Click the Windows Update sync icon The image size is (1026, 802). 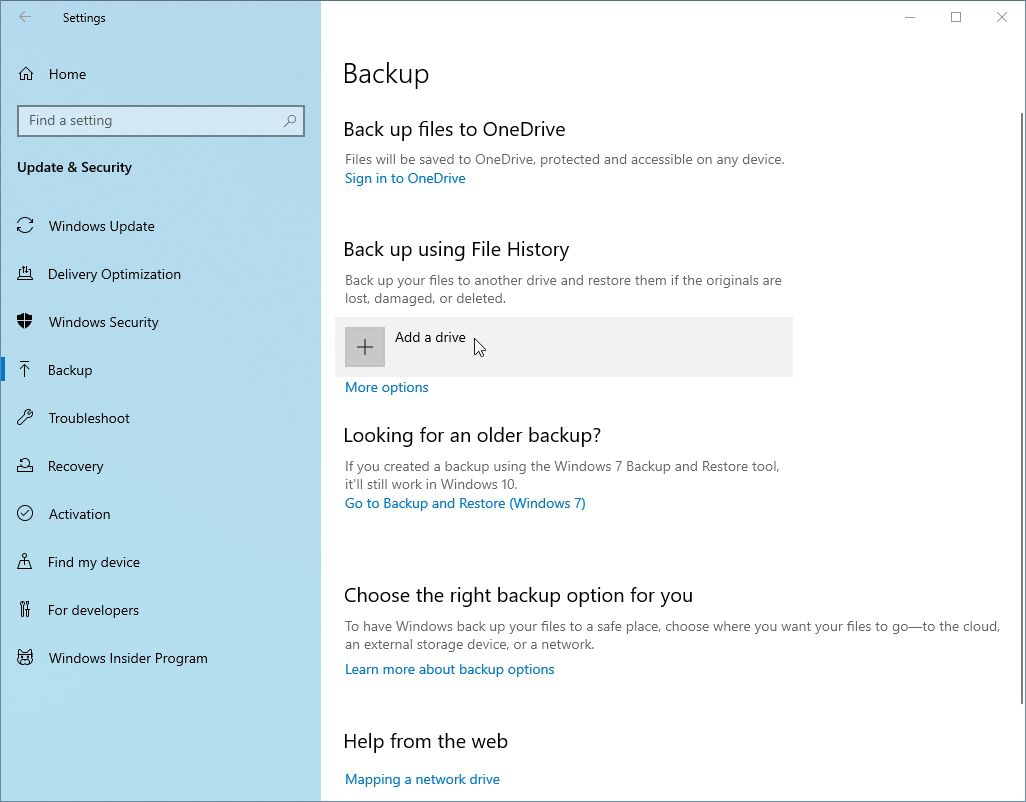[x=25, y=226]
